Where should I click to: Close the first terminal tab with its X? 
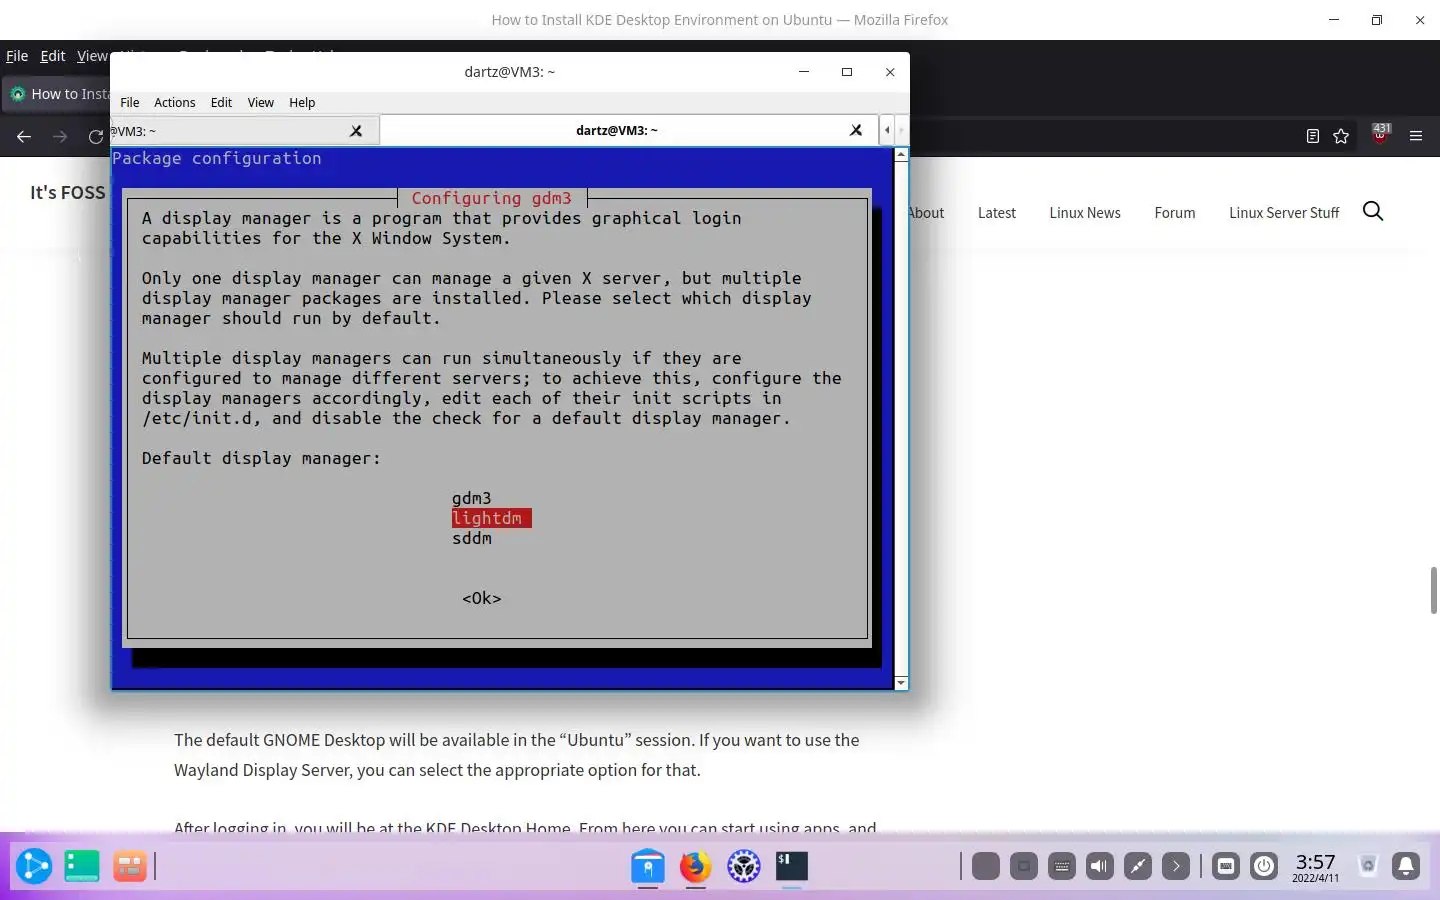(356, 131)
